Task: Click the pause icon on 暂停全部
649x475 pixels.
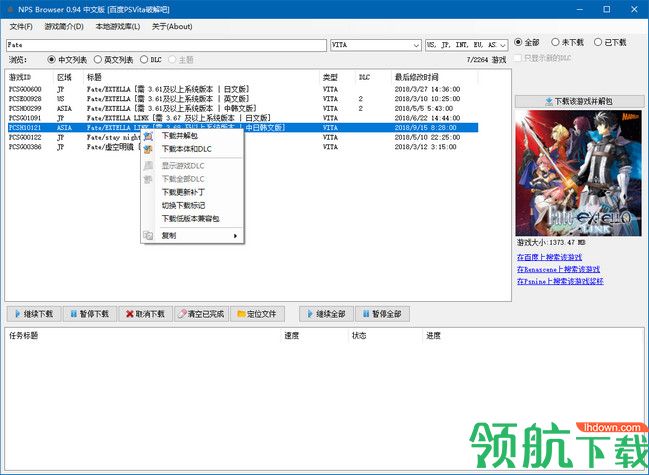Action: click(366, 314)
